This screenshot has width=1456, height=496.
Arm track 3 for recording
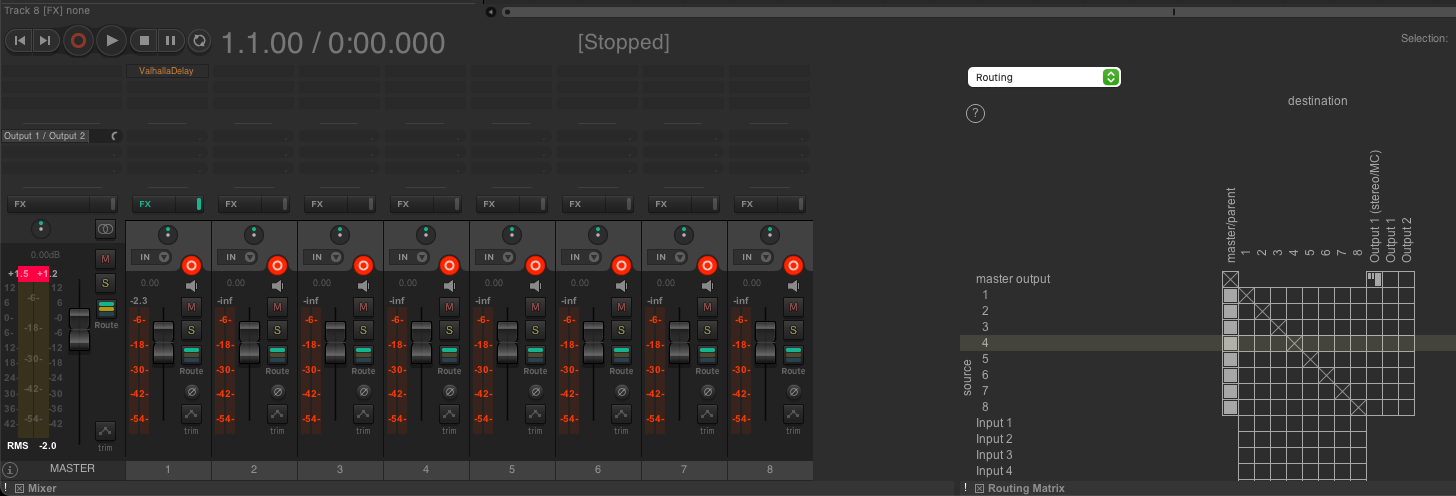click(x=363, y=266)
